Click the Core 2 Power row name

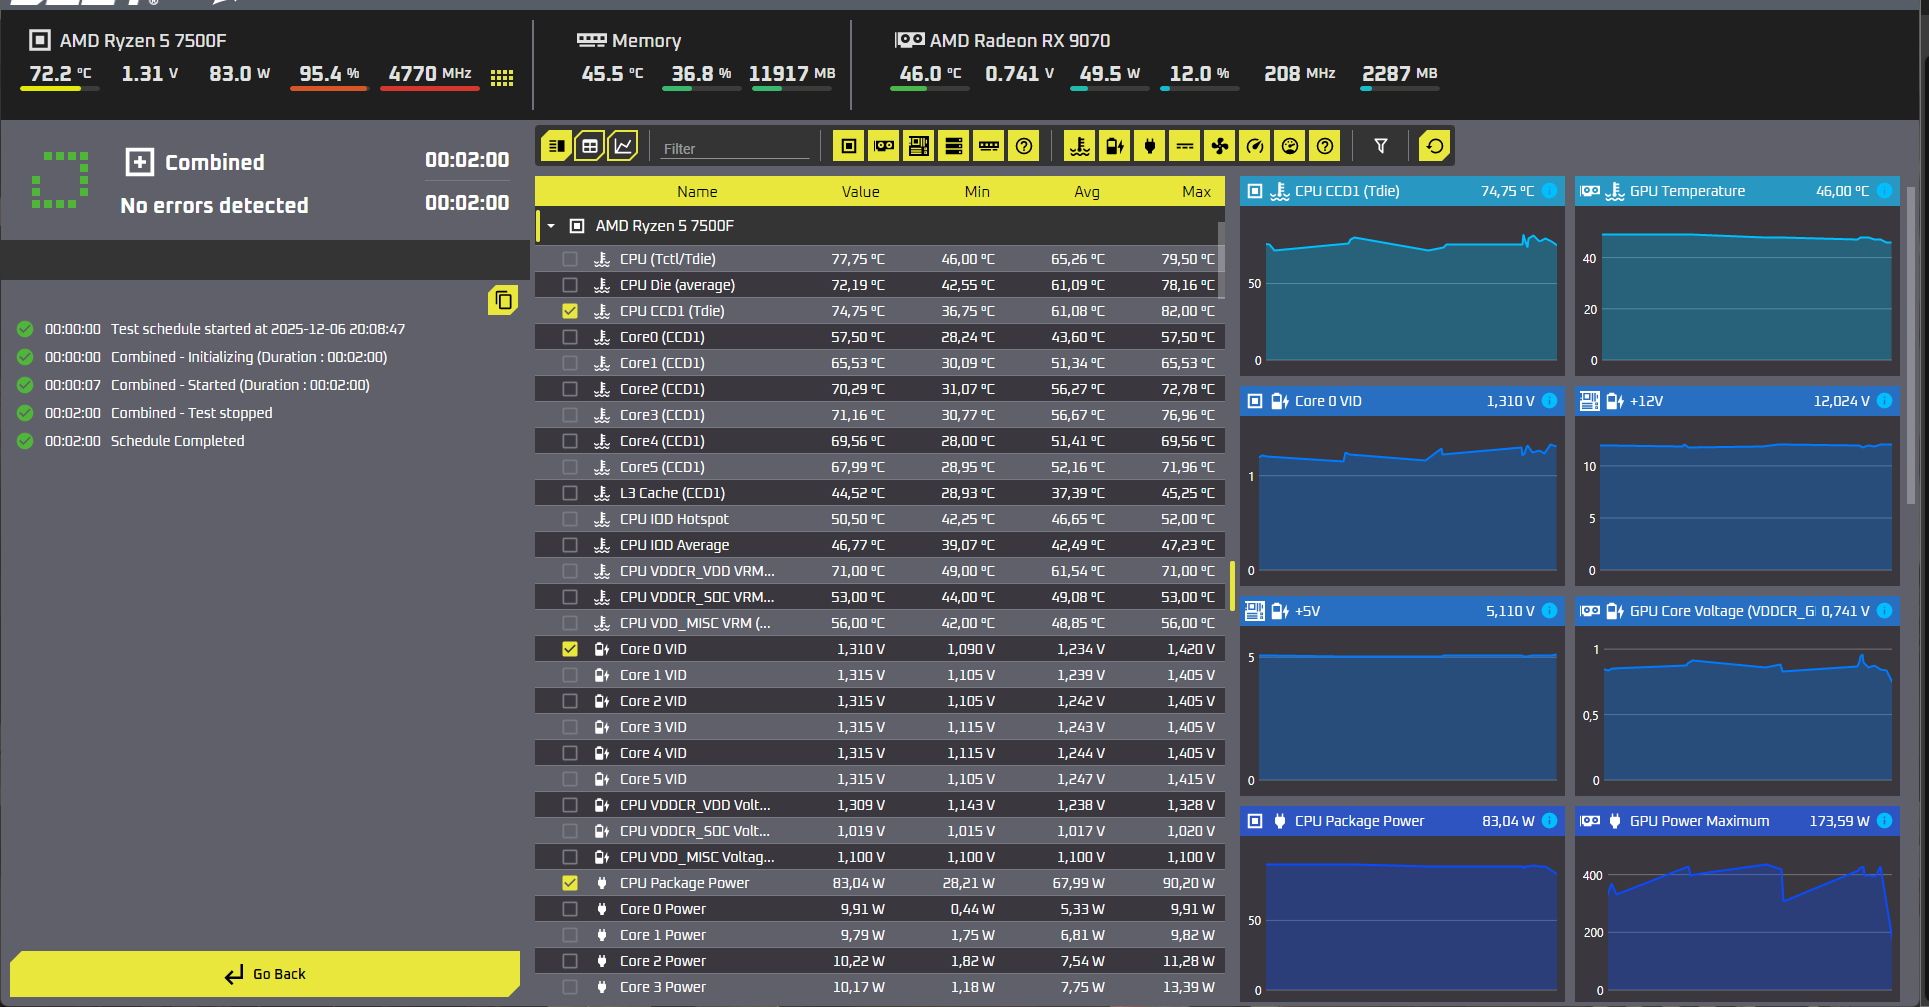point(663,961)
